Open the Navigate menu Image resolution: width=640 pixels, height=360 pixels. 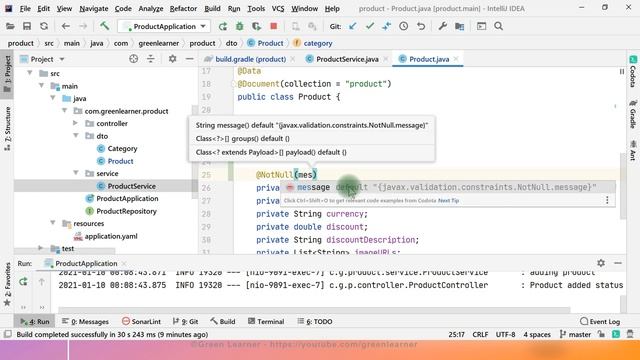click(94, 9)
